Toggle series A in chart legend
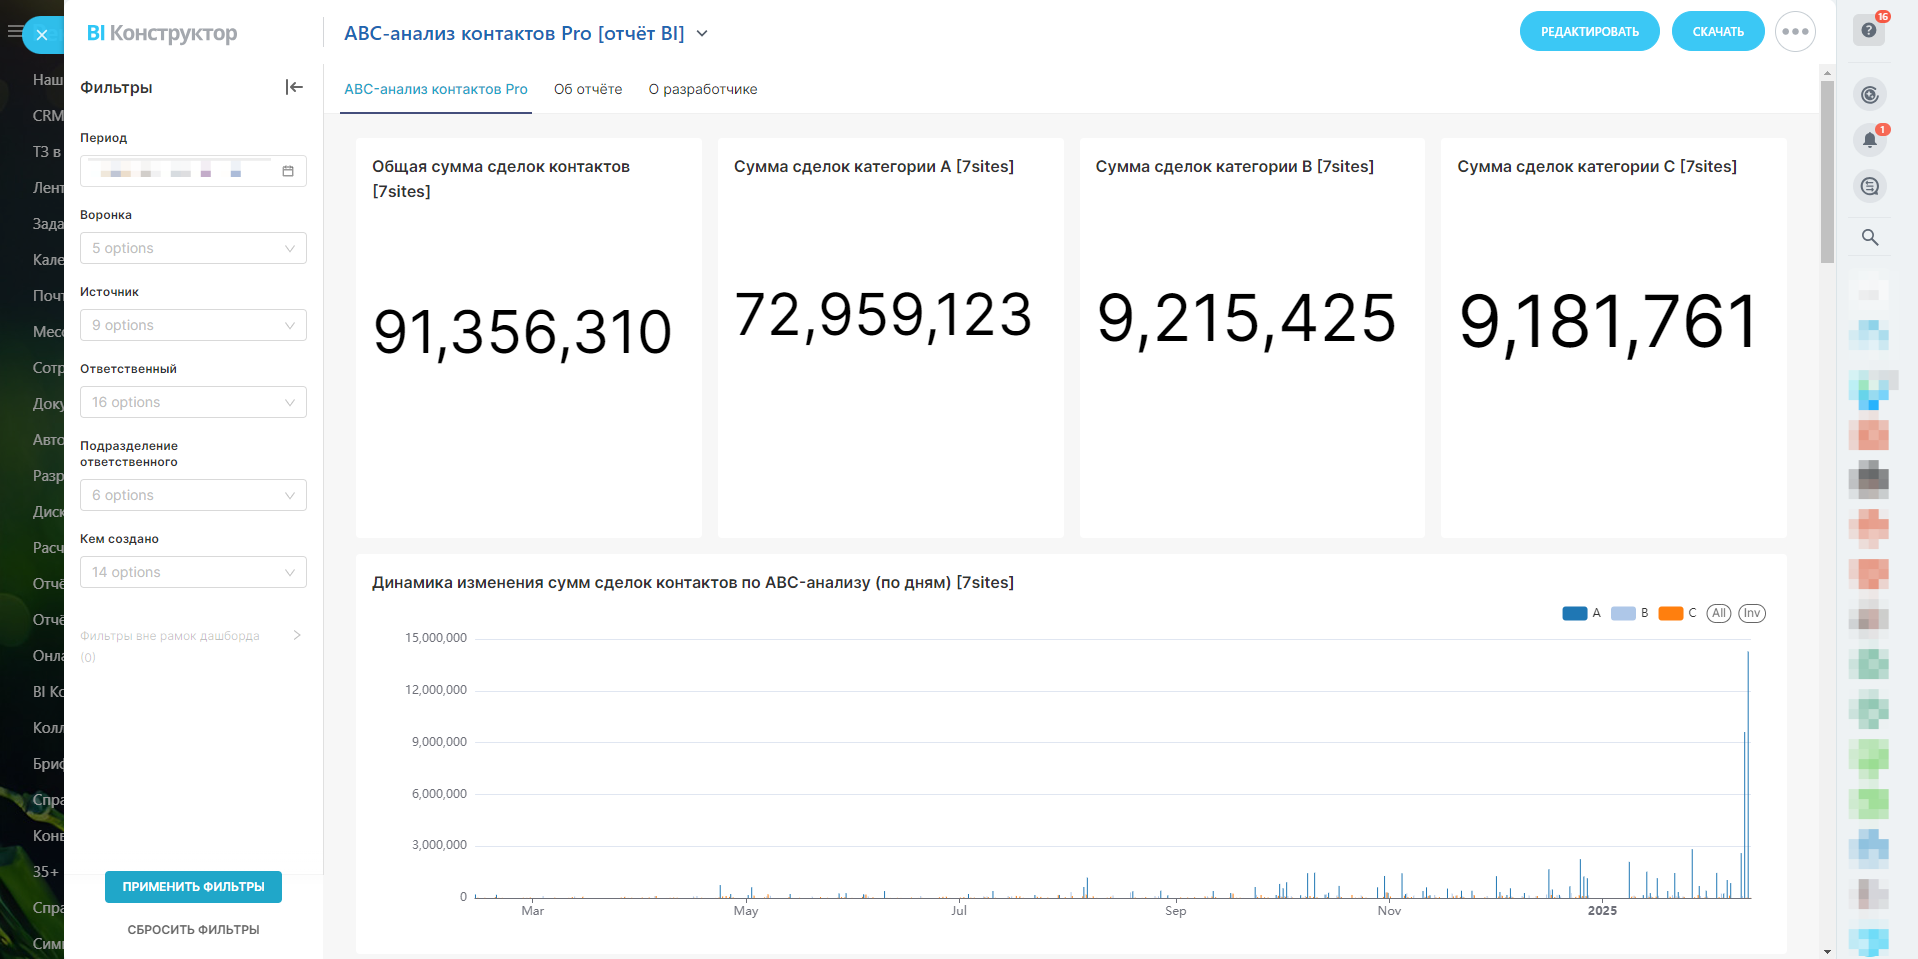1918x959 pixels. [x=1575, y=613]
